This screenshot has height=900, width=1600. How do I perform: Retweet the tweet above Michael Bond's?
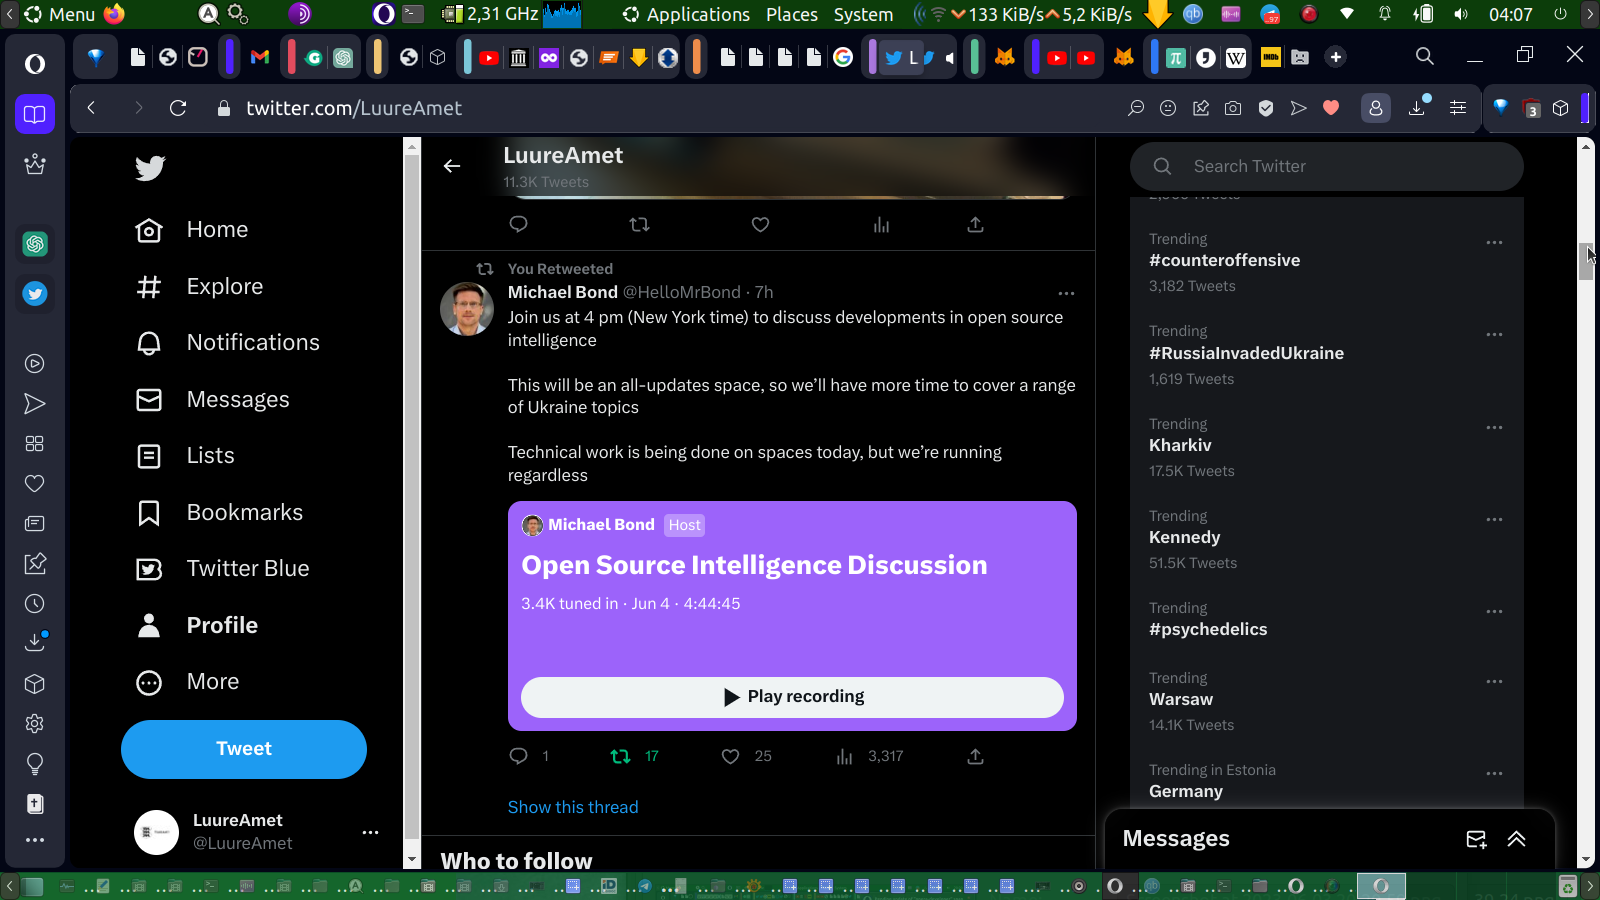(640, 224)
